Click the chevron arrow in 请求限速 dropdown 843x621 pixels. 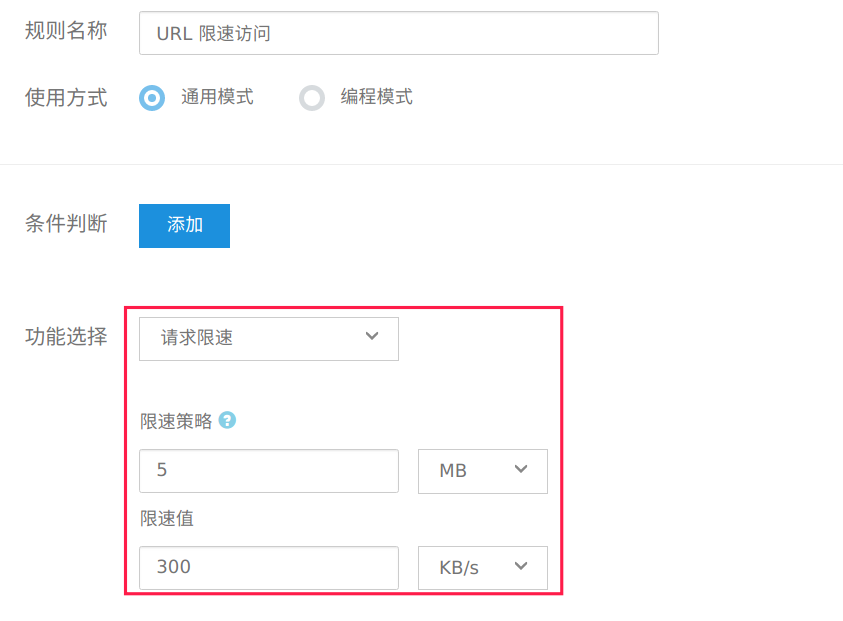[372, 337]
